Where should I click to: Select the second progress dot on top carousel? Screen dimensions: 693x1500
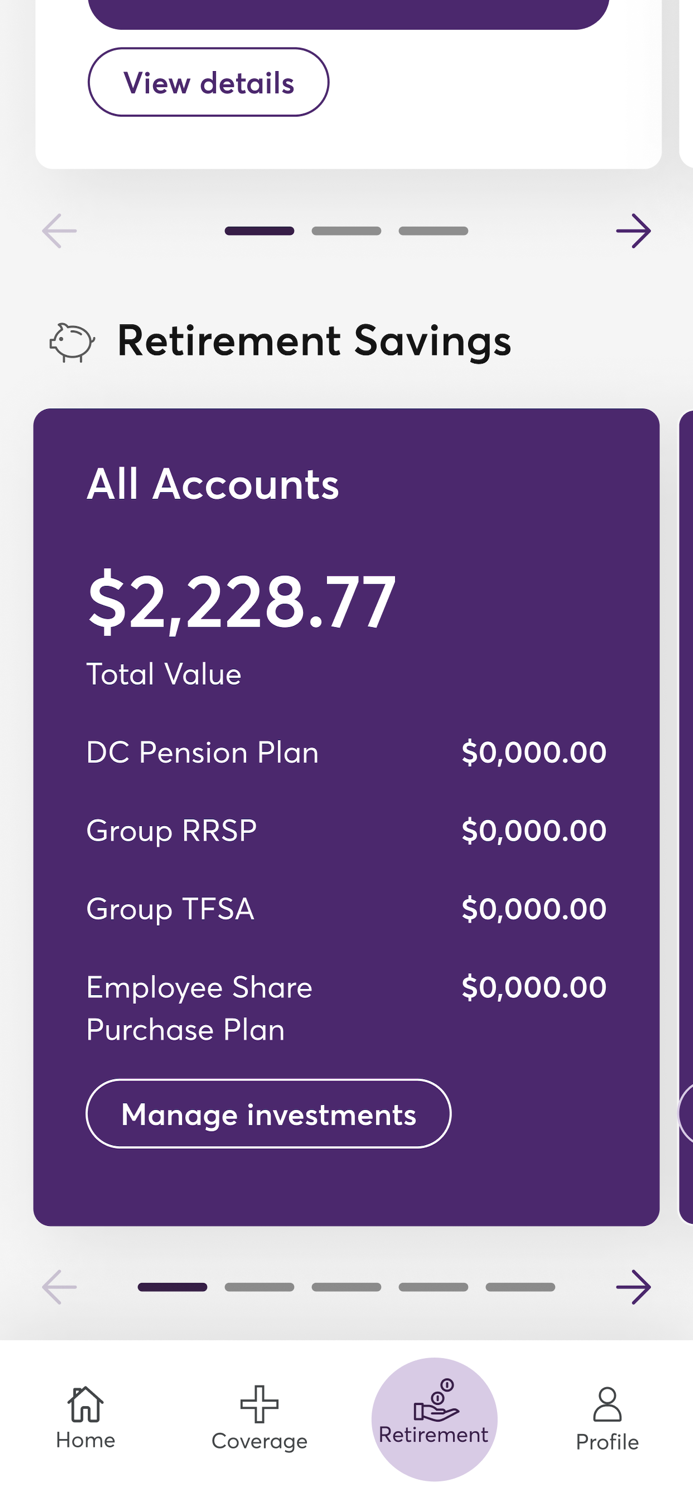click(346, 230)
